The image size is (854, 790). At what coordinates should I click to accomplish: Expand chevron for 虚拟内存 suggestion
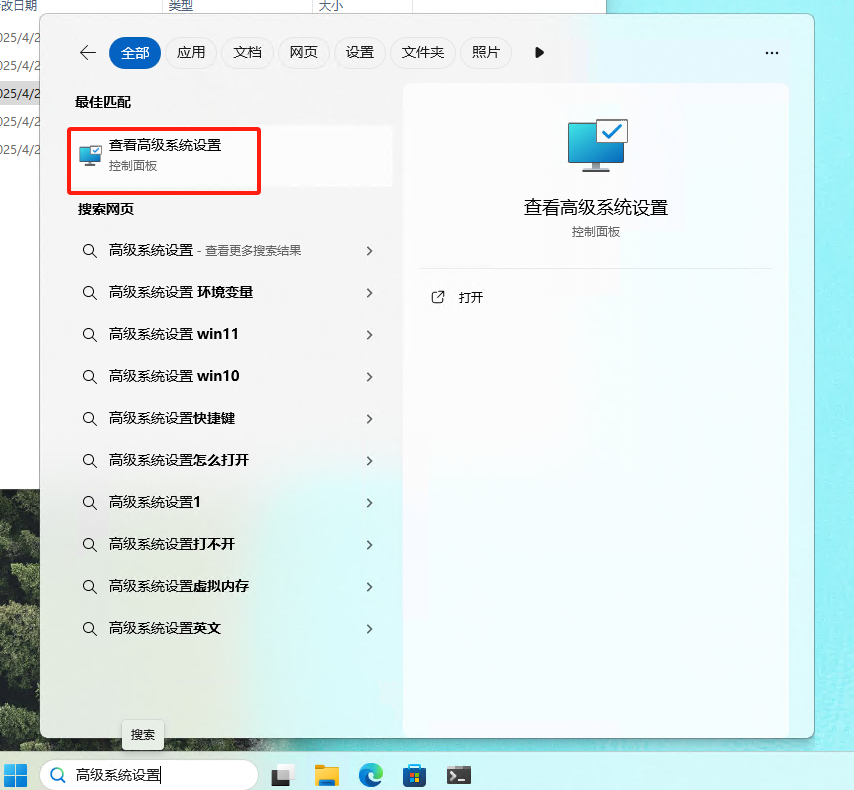coord(369,586)
